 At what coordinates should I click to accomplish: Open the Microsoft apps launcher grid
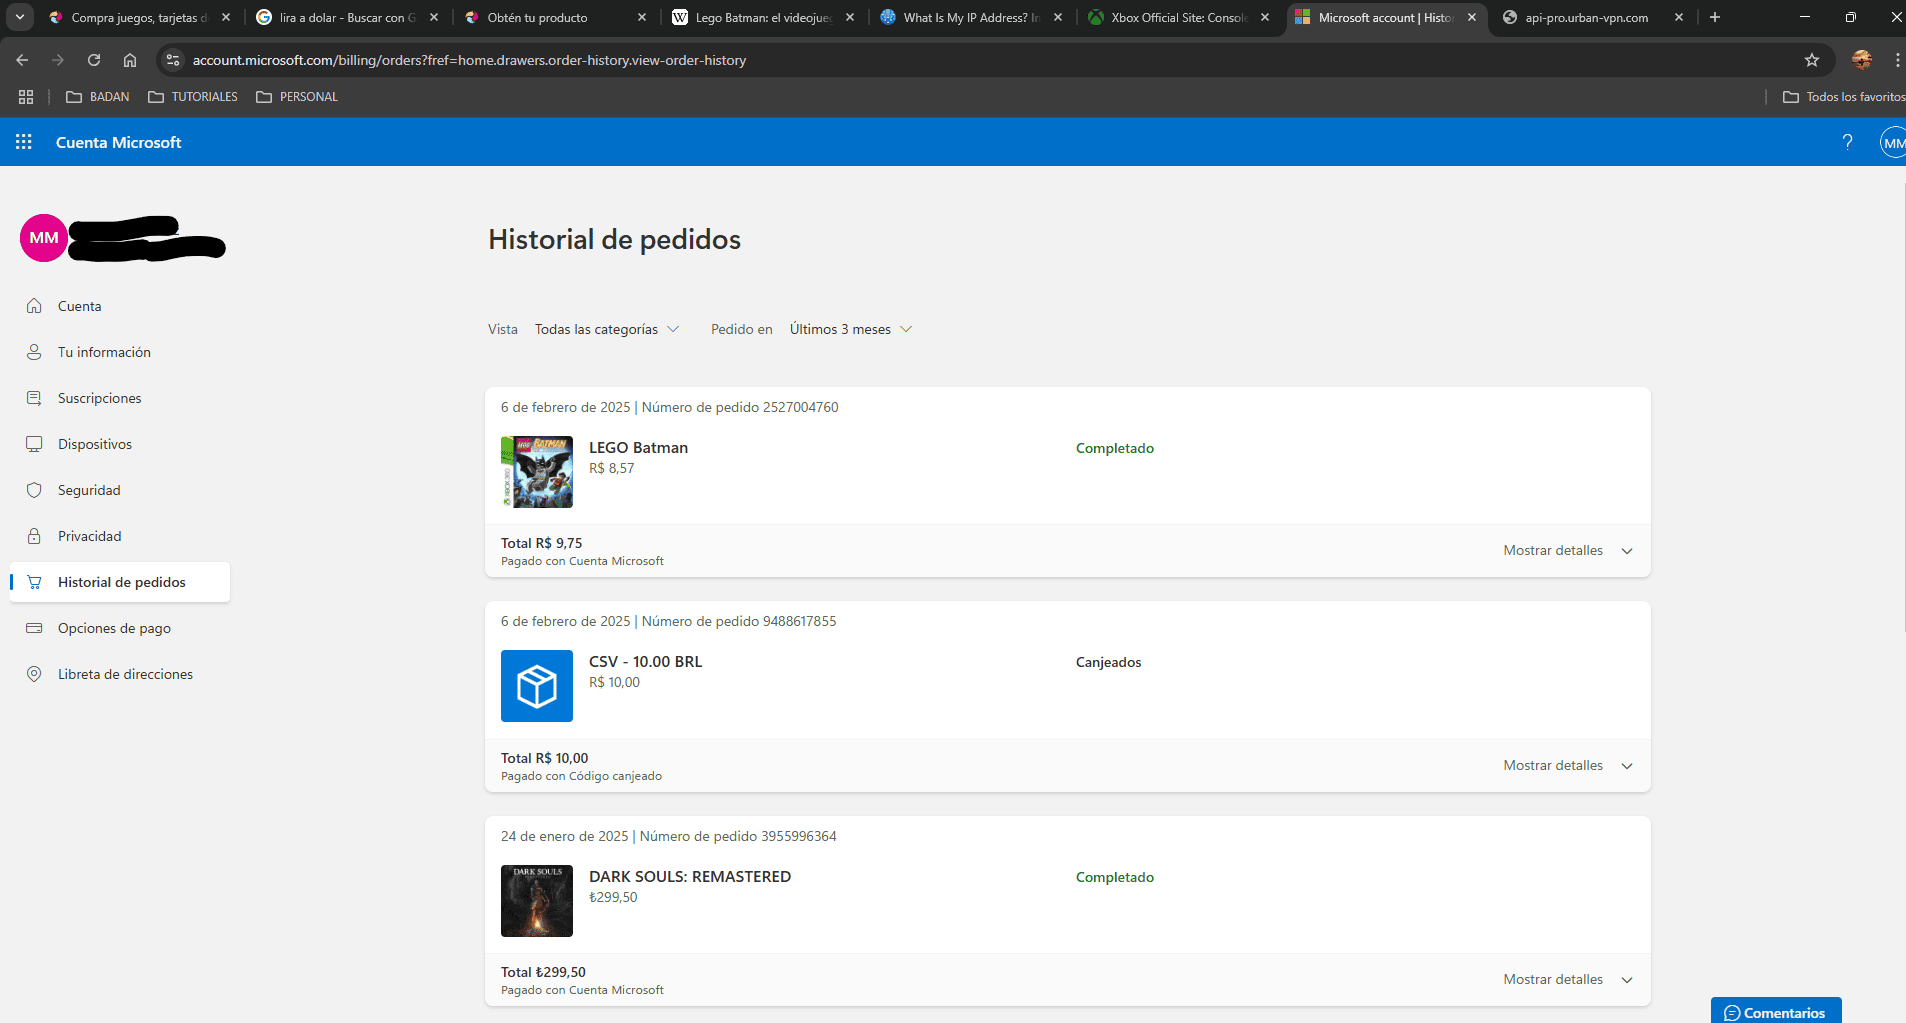point(24,142)
